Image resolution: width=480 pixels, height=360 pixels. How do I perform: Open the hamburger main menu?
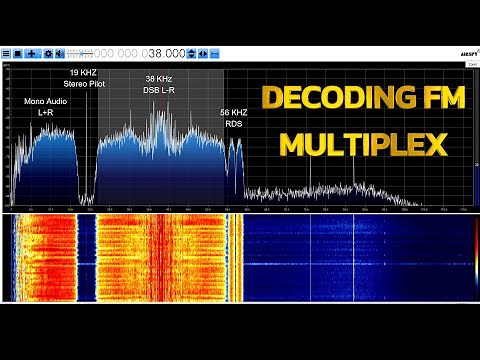click(6, 53)
